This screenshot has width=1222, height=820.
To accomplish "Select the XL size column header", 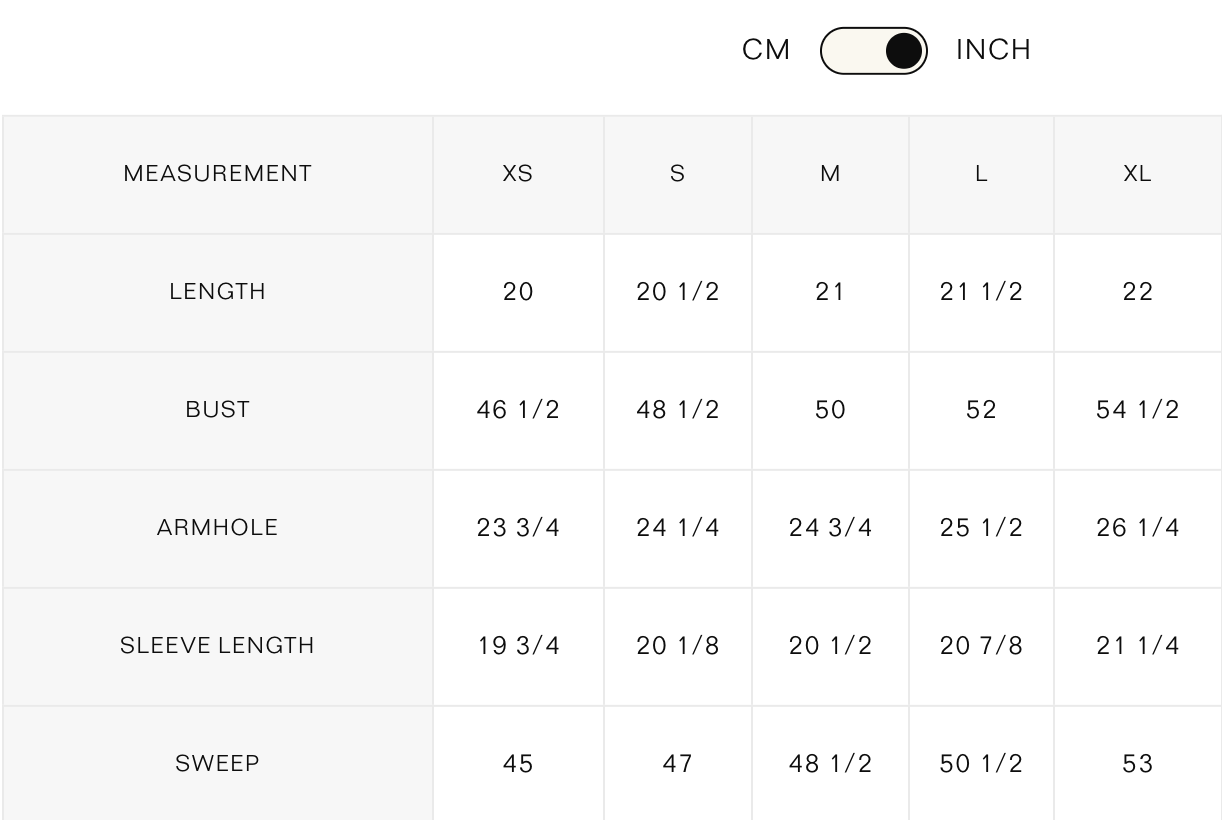I will coord(1137,174).
